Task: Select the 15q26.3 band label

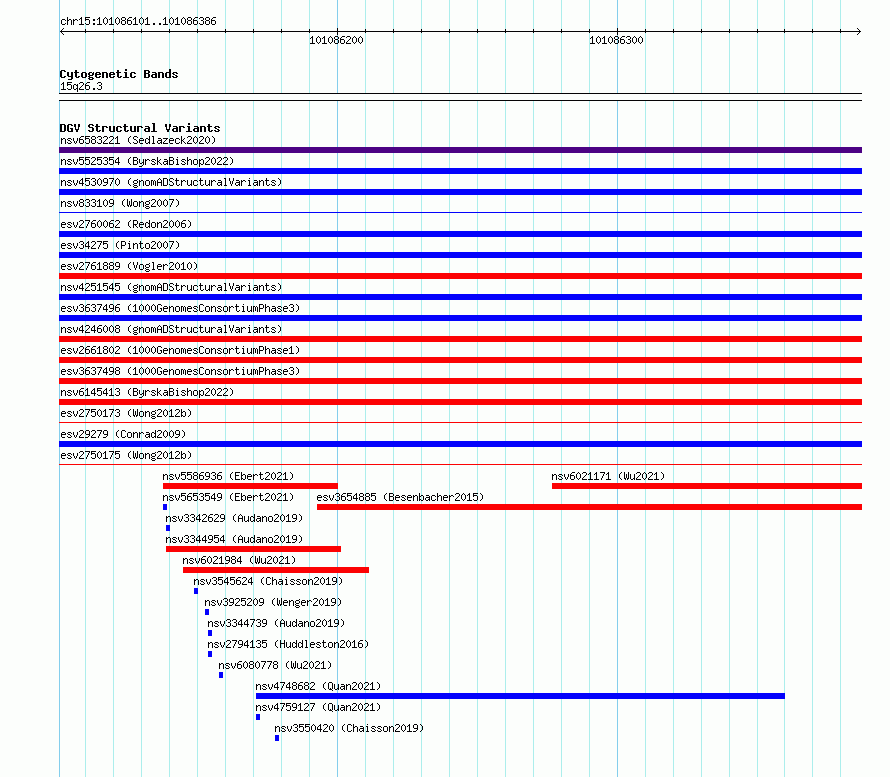Action: coord(81,86)
